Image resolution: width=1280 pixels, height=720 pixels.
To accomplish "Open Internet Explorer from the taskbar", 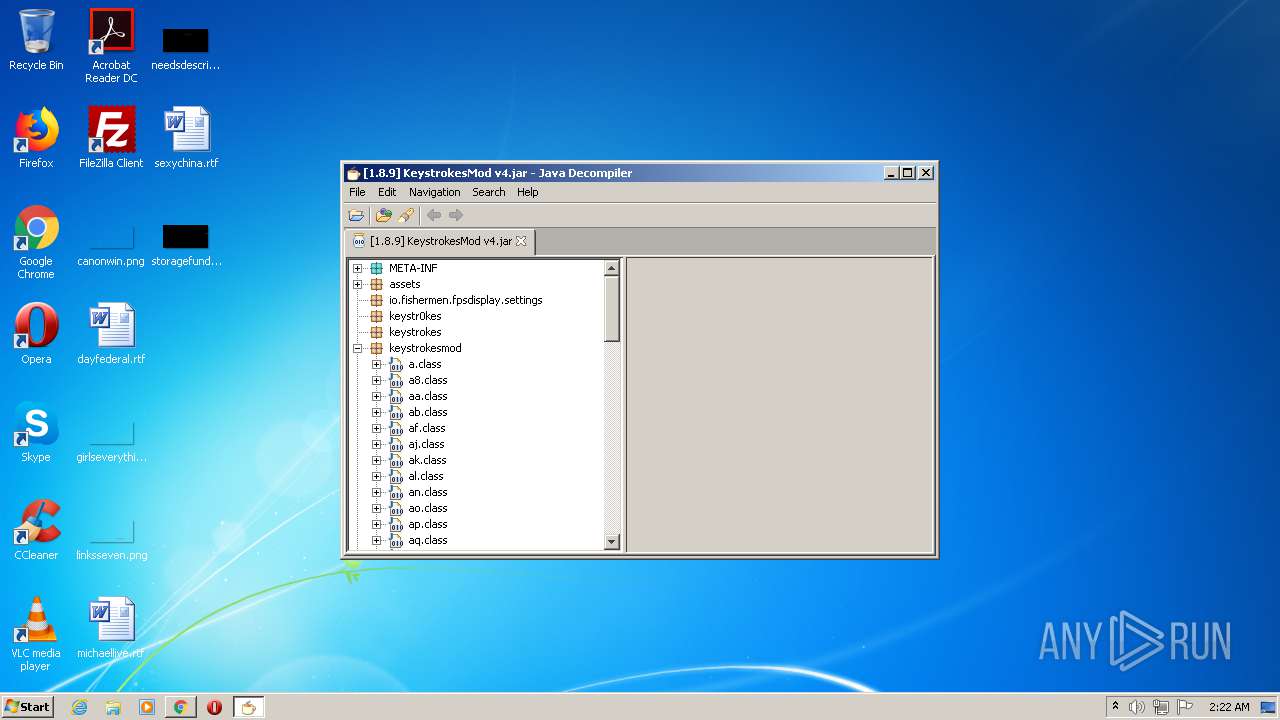I will [80, 707].
